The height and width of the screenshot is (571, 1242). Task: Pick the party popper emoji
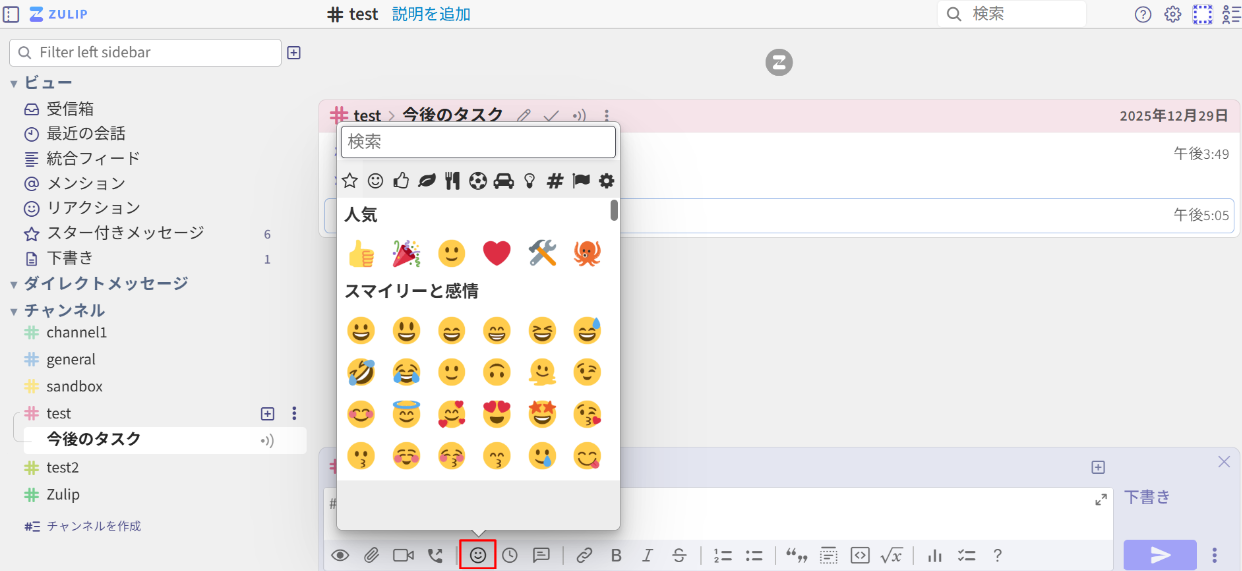pyautogui.click(x=406, y=253)
